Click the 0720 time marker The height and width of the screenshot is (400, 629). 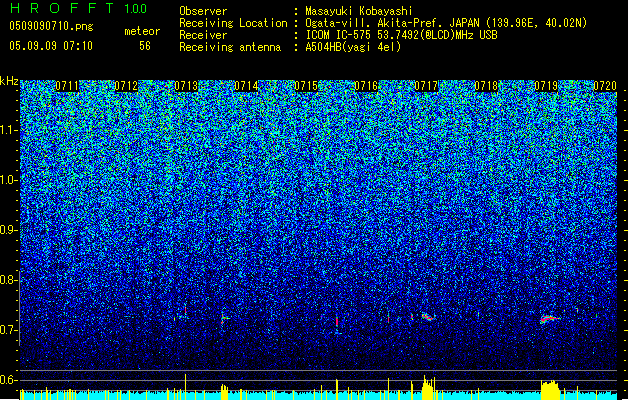[605, 86]
